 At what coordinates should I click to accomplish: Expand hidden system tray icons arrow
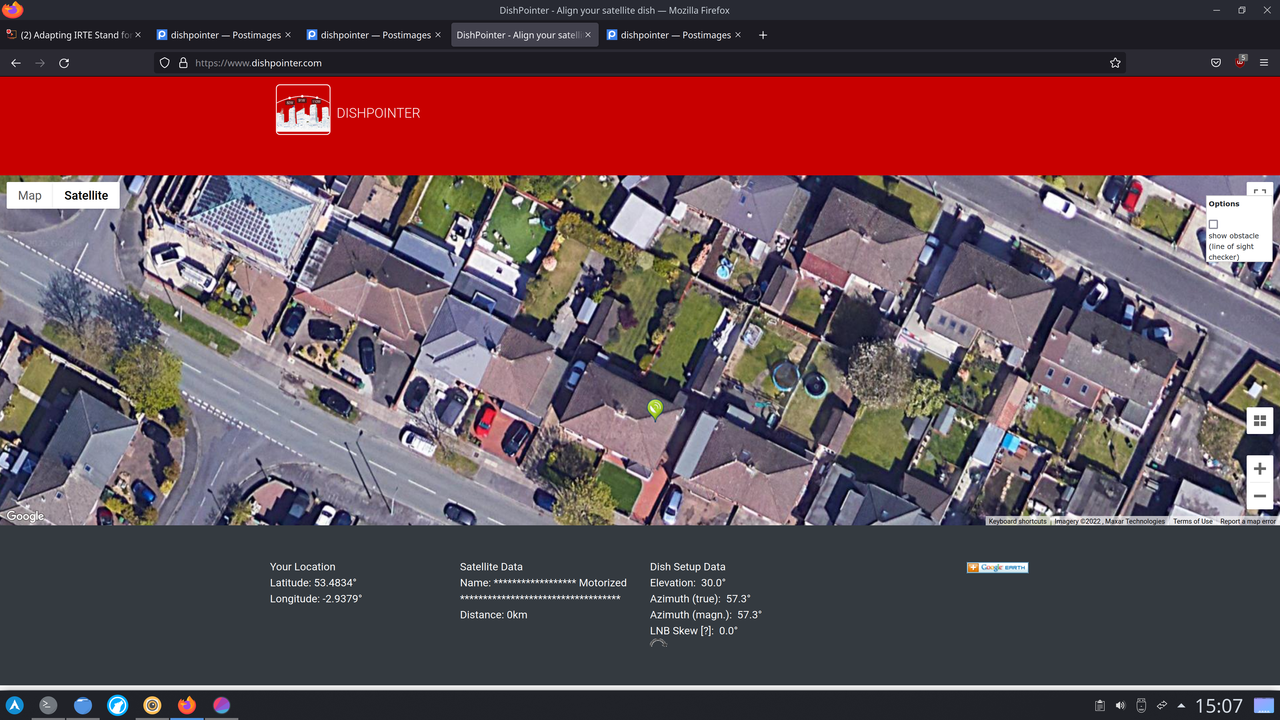point(1181,706)
